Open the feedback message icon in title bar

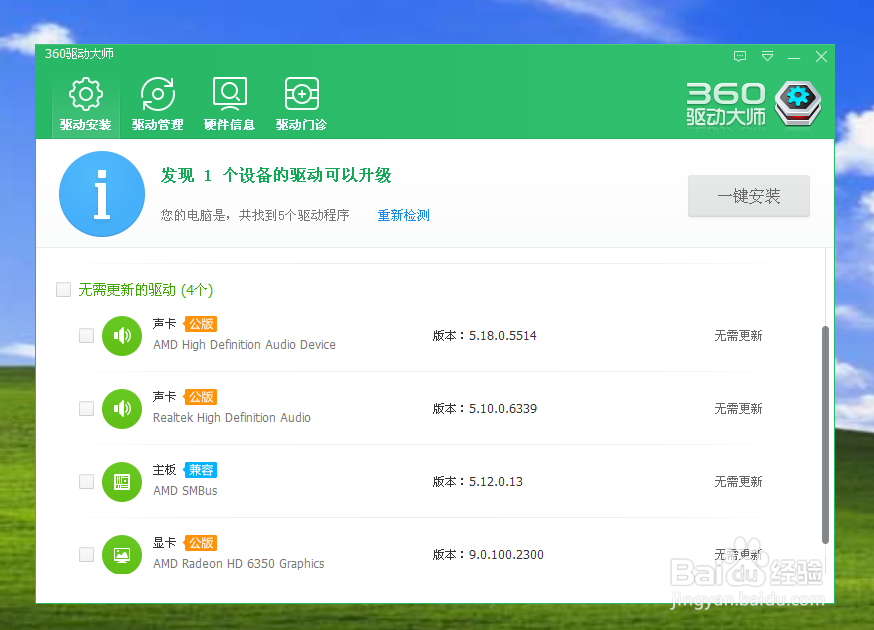click(x=740, y=56)
